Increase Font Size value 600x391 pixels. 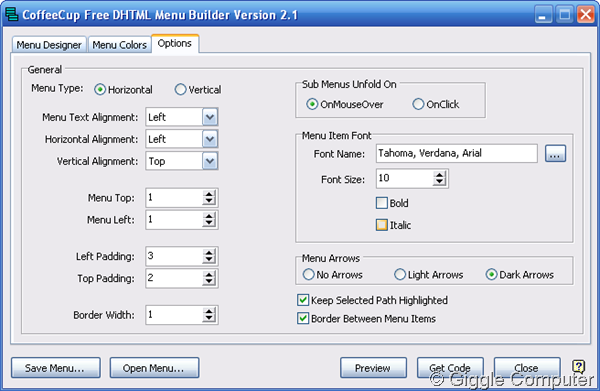[x=440, y=175]
